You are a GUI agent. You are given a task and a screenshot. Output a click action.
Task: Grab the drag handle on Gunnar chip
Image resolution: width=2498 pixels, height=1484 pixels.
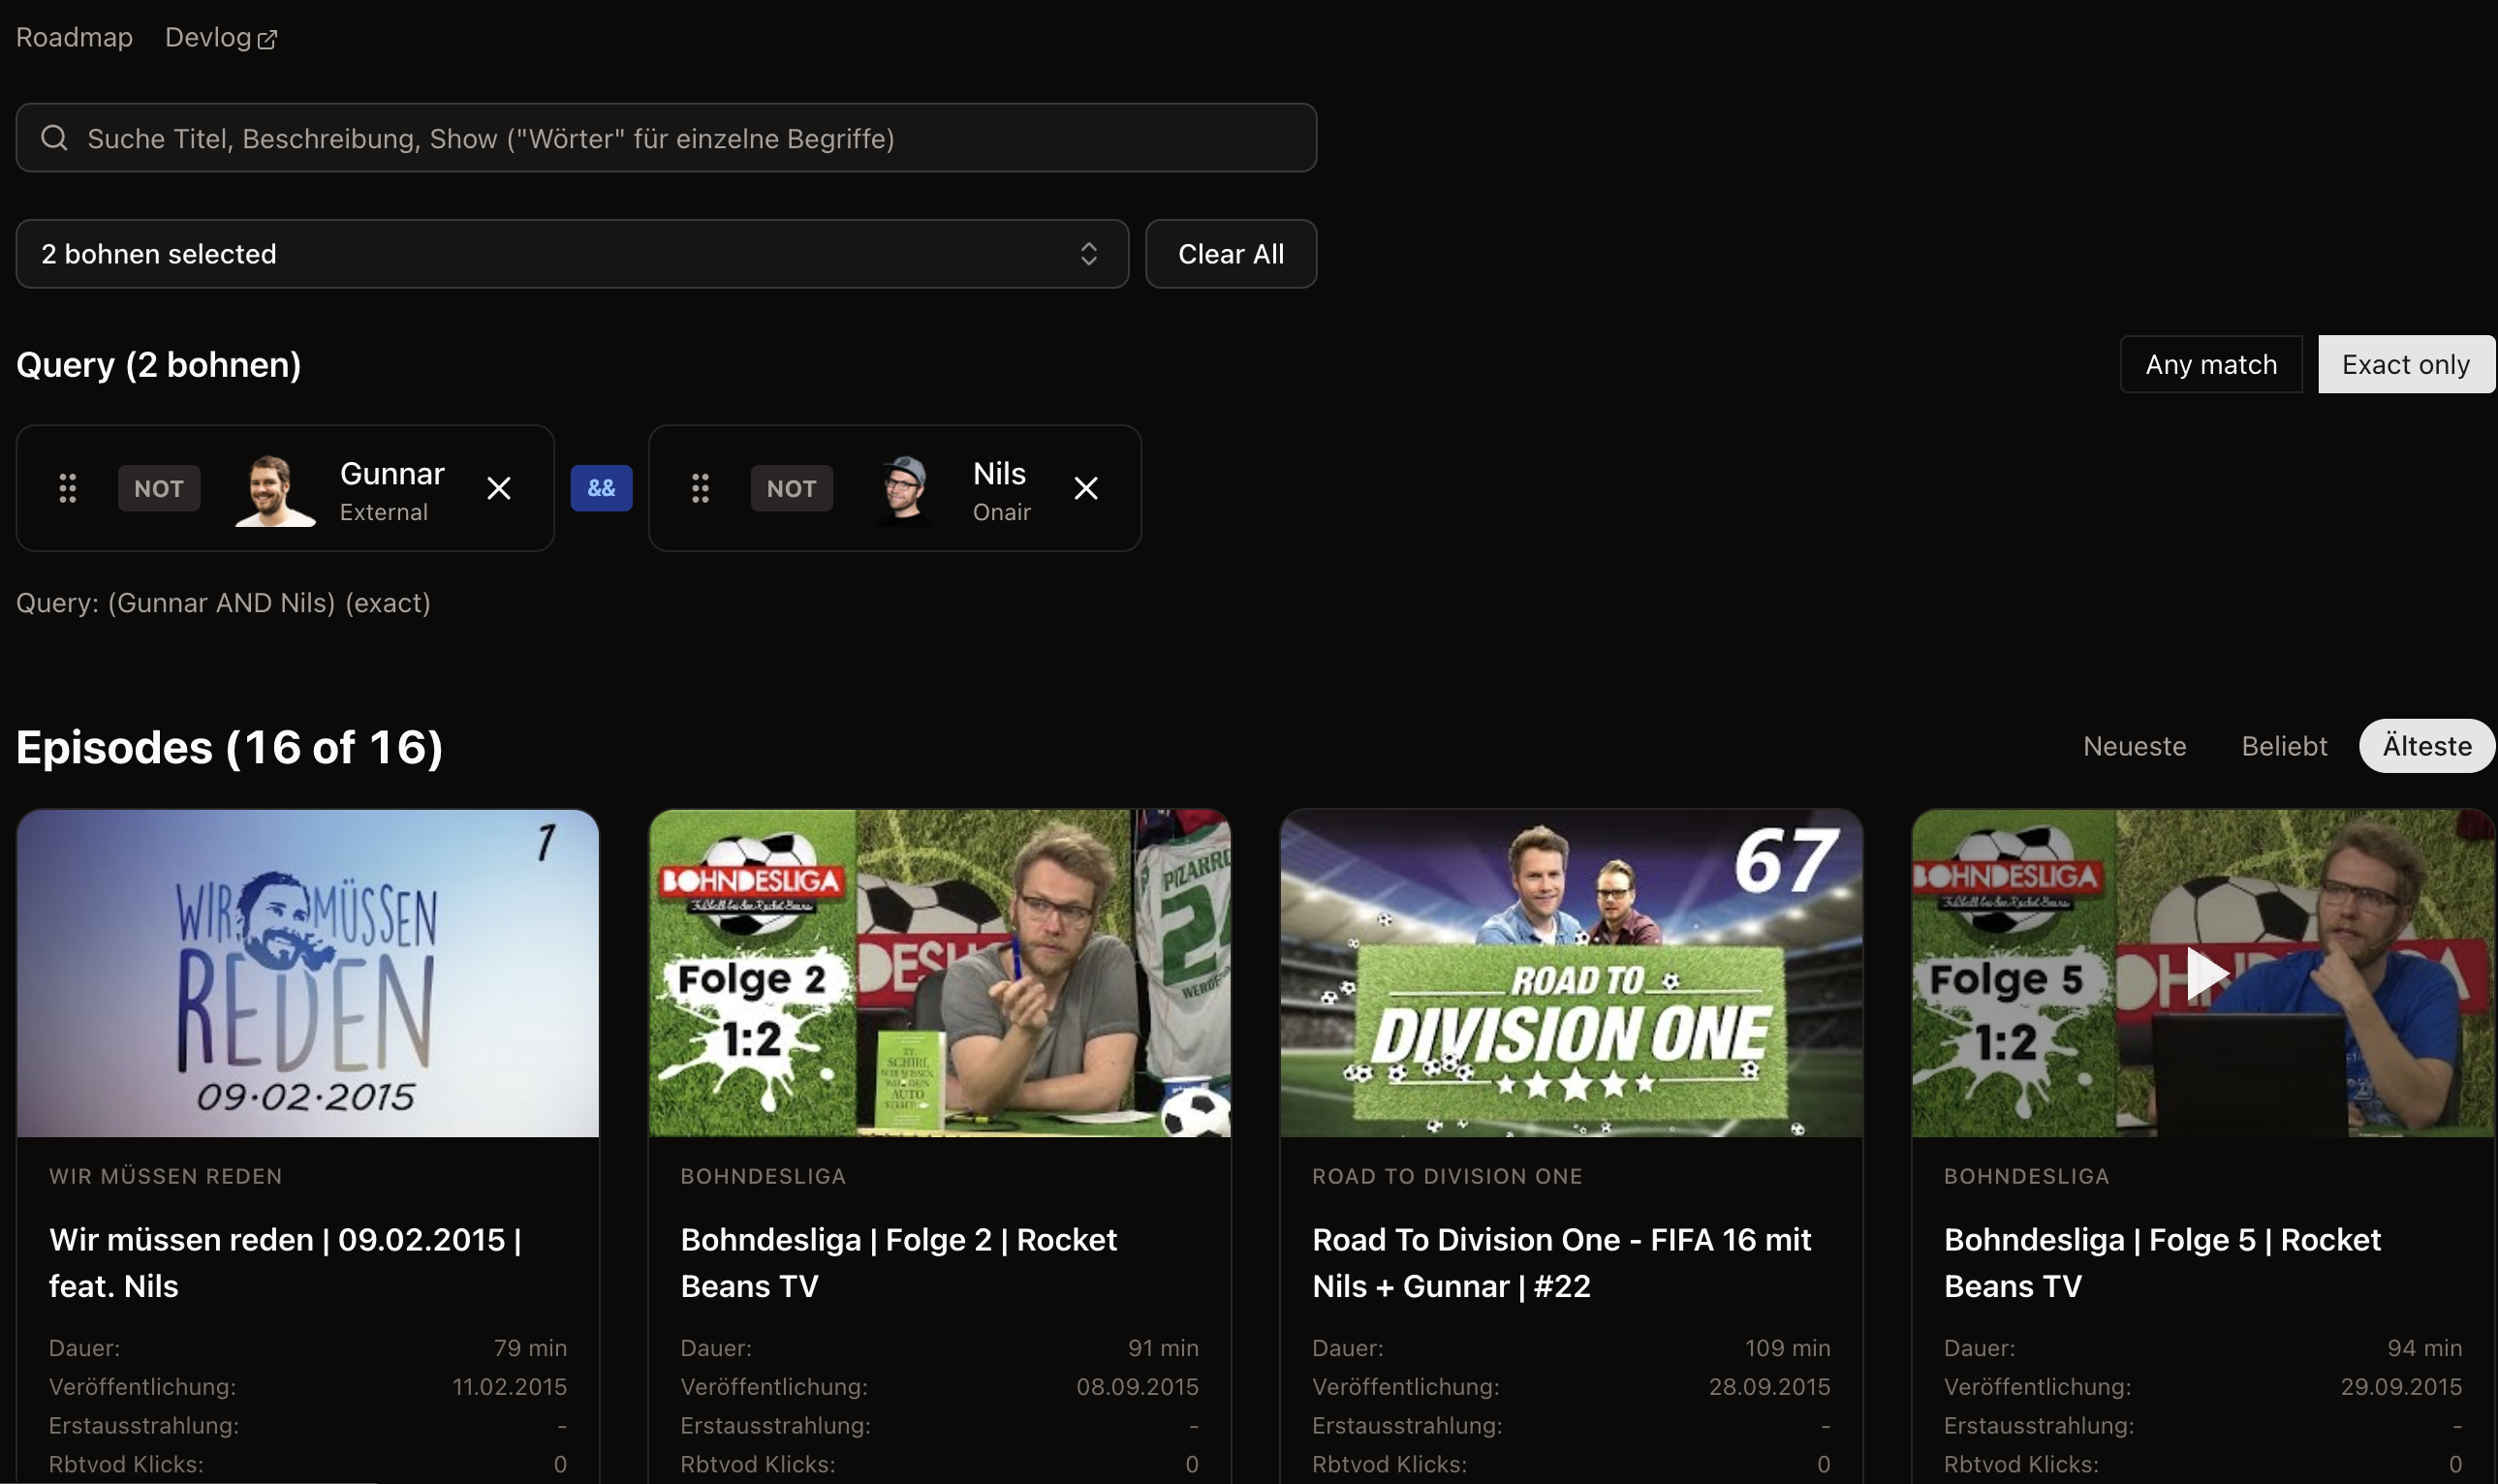(x=67, y=488)
